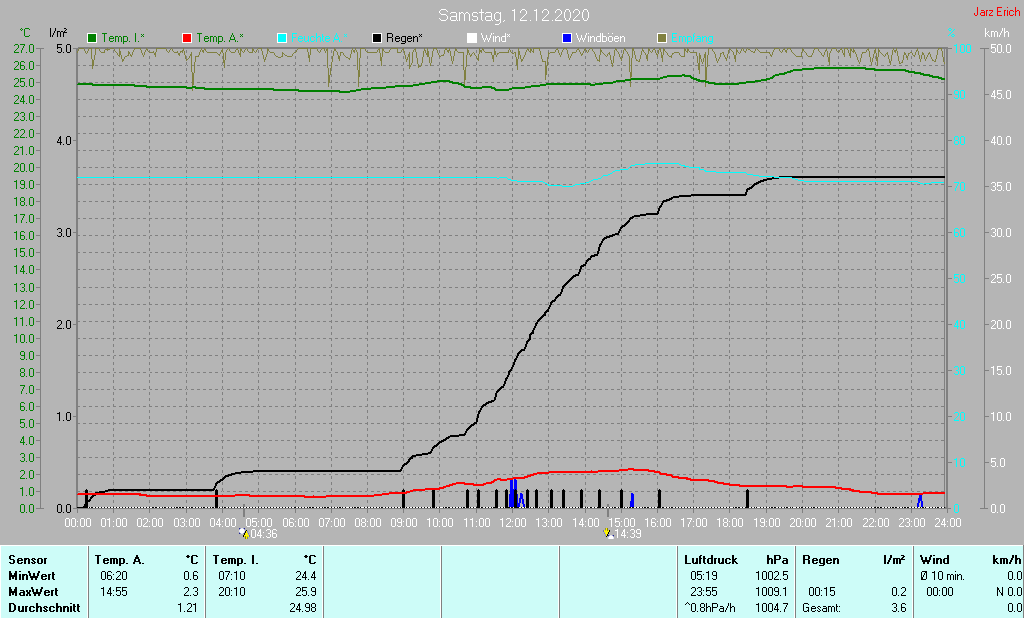The height and width of the screenshot is (618, 1024).
Task: Select the 'Regen*' legend label
Action: point(404,39)
